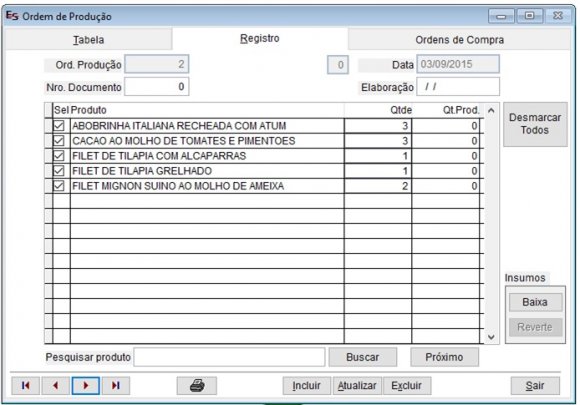Click Qt.Prod. cell for FILET DE TILAPIA GRELHADO
The height and width of the screenshot is (405, 580).
445,171
